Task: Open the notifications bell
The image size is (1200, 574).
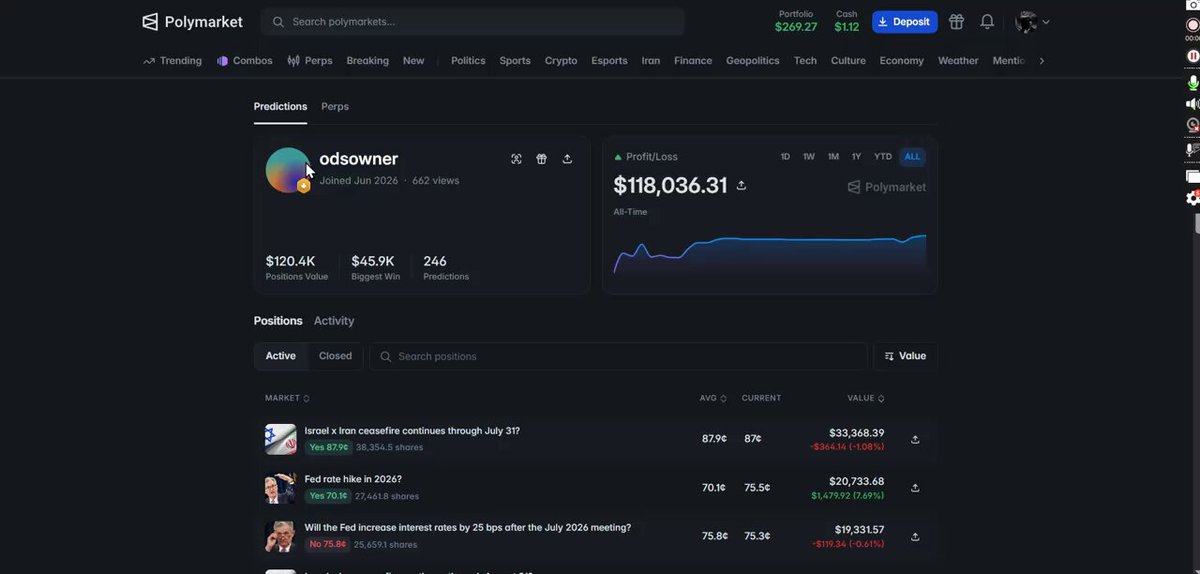Action: (x=987, y=21)
